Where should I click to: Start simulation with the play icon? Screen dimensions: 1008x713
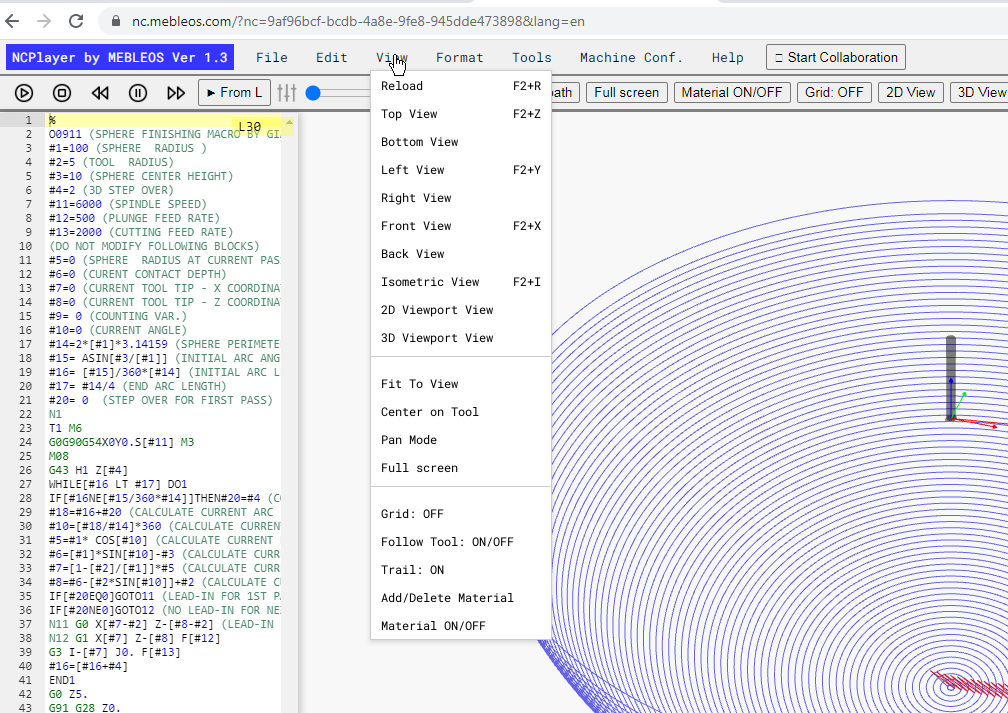coord(24,93)
